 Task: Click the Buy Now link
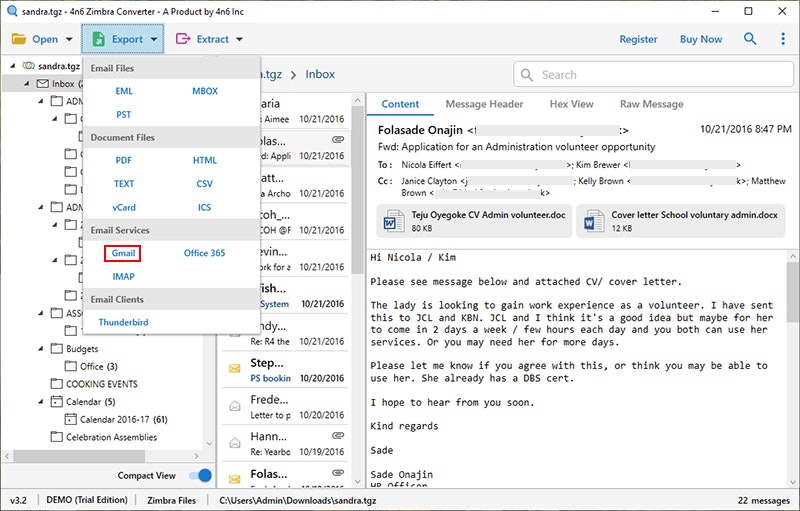tap(701, 39)
